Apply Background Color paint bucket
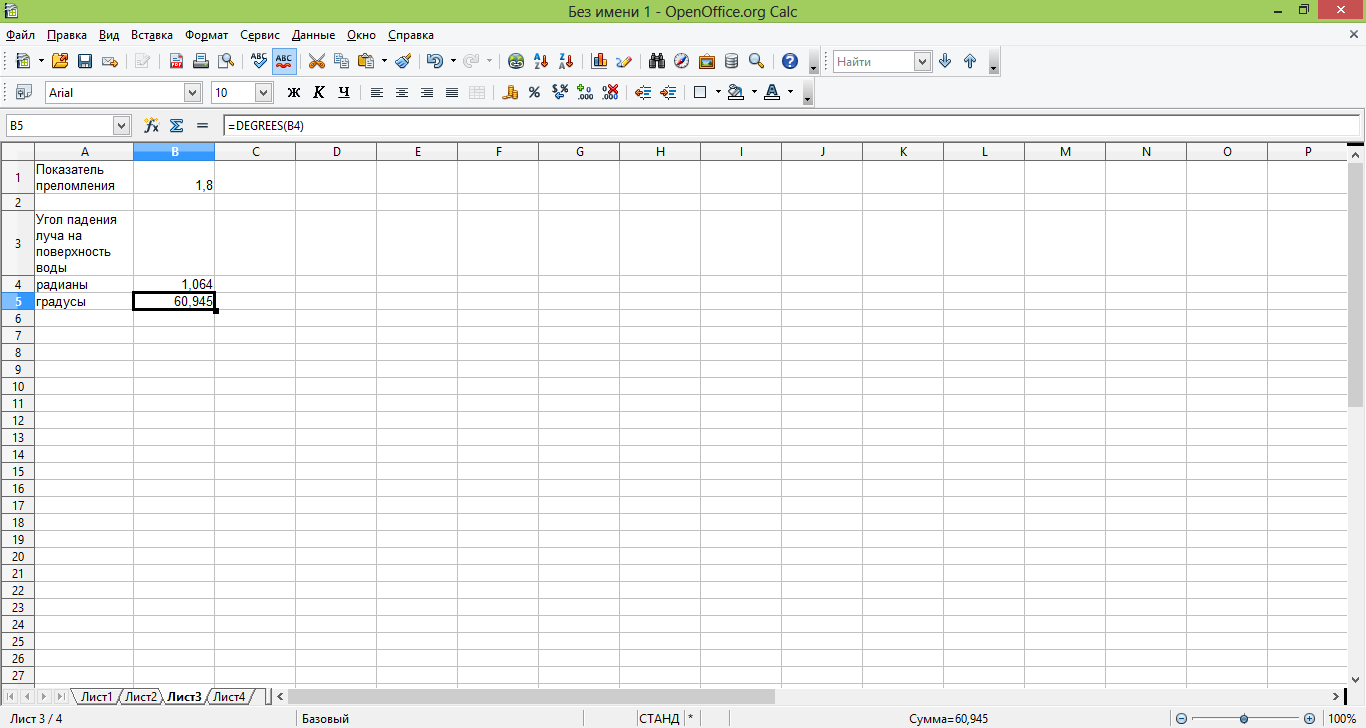 click(x=737, y=92)
